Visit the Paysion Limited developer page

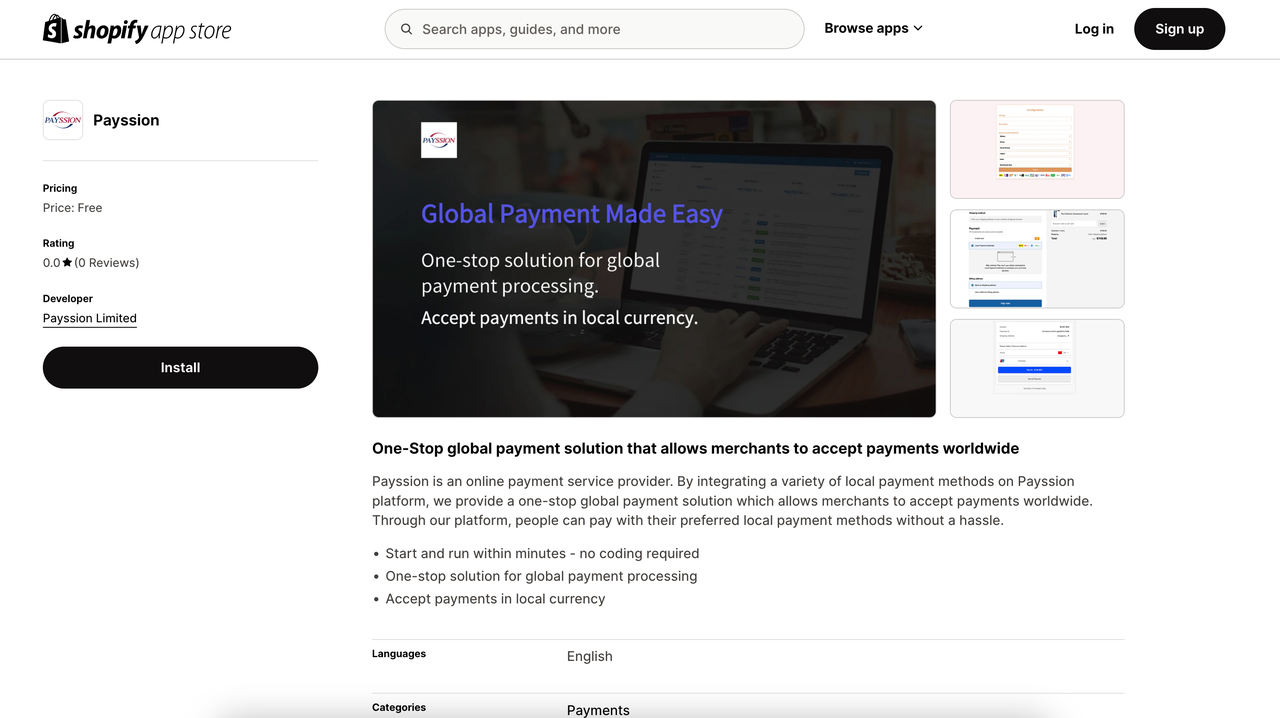(x=89, y=318)
